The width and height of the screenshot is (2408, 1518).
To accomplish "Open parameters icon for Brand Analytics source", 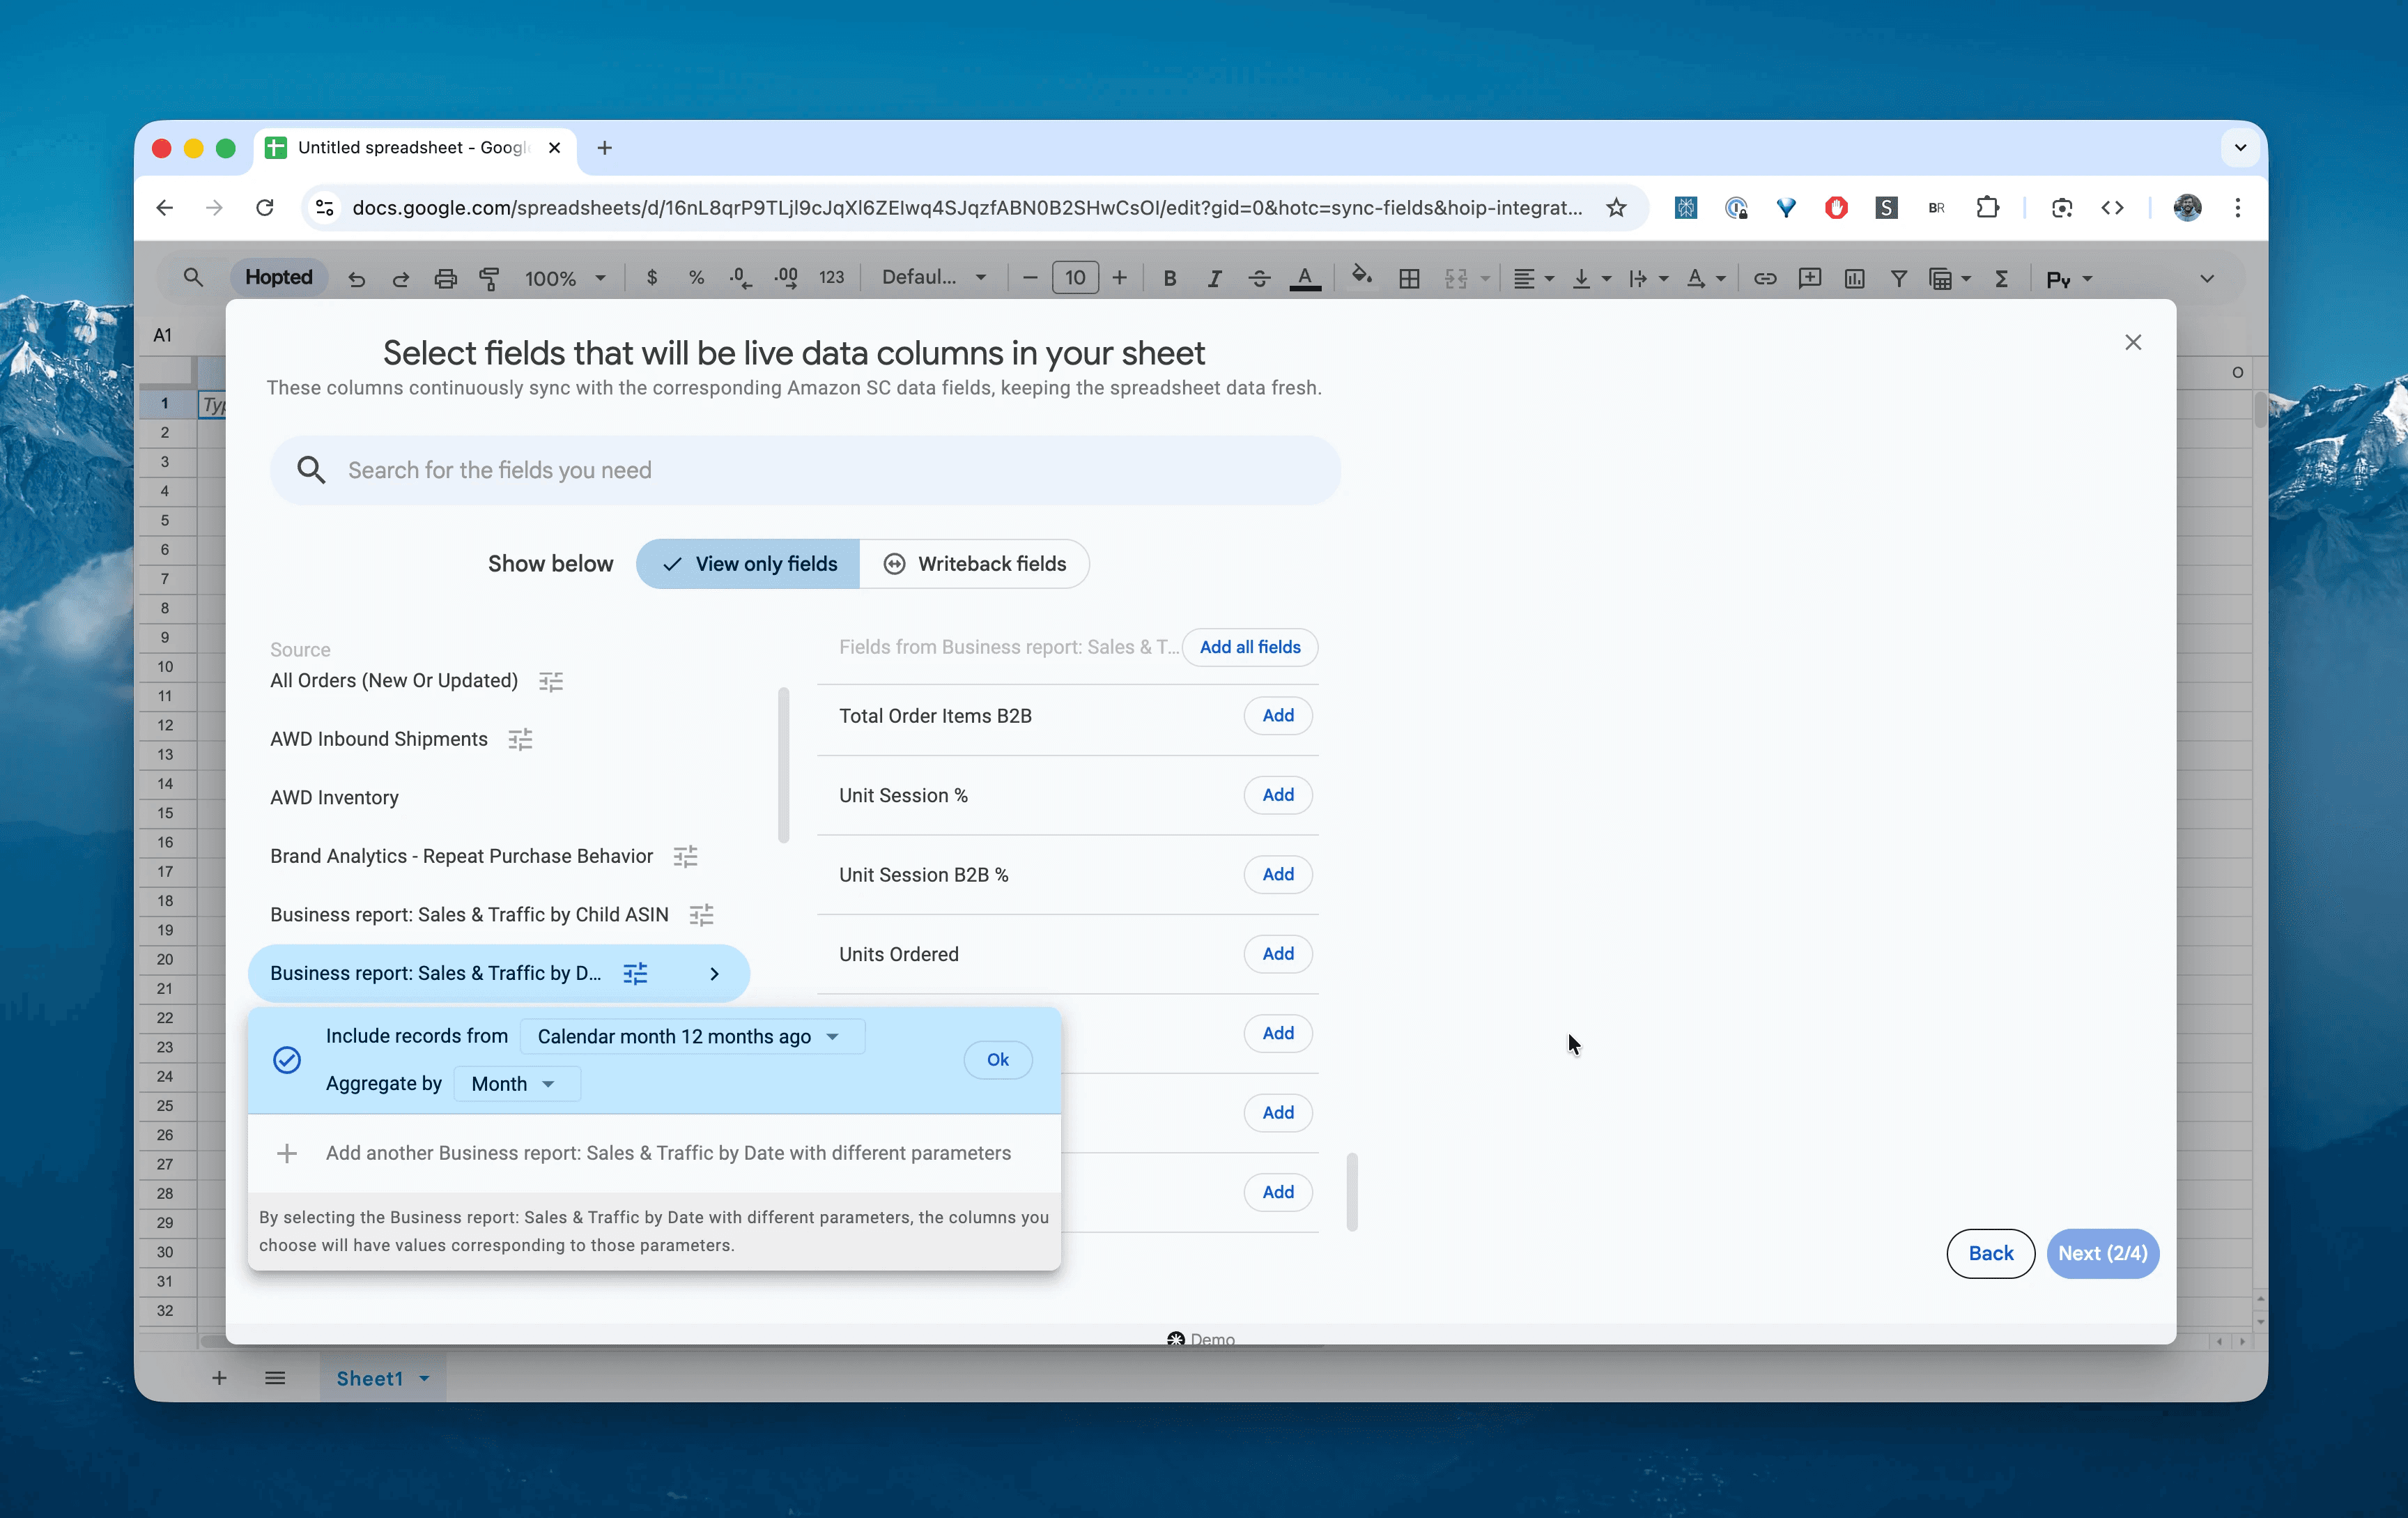I will [x=685, y=856].
